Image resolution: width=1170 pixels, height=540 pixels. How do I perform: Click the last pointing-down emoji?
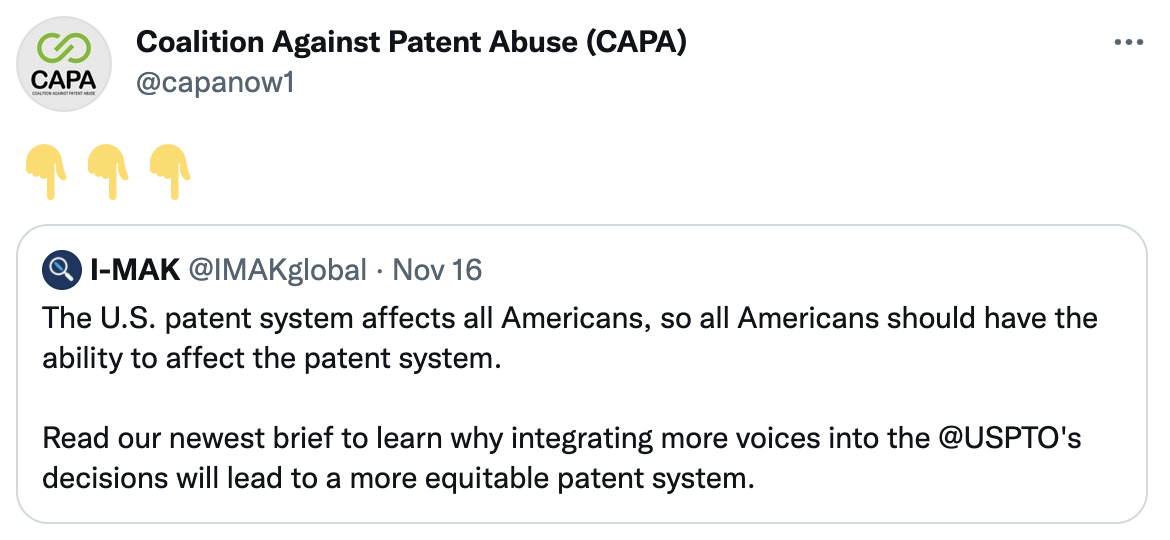pos(170,172)
